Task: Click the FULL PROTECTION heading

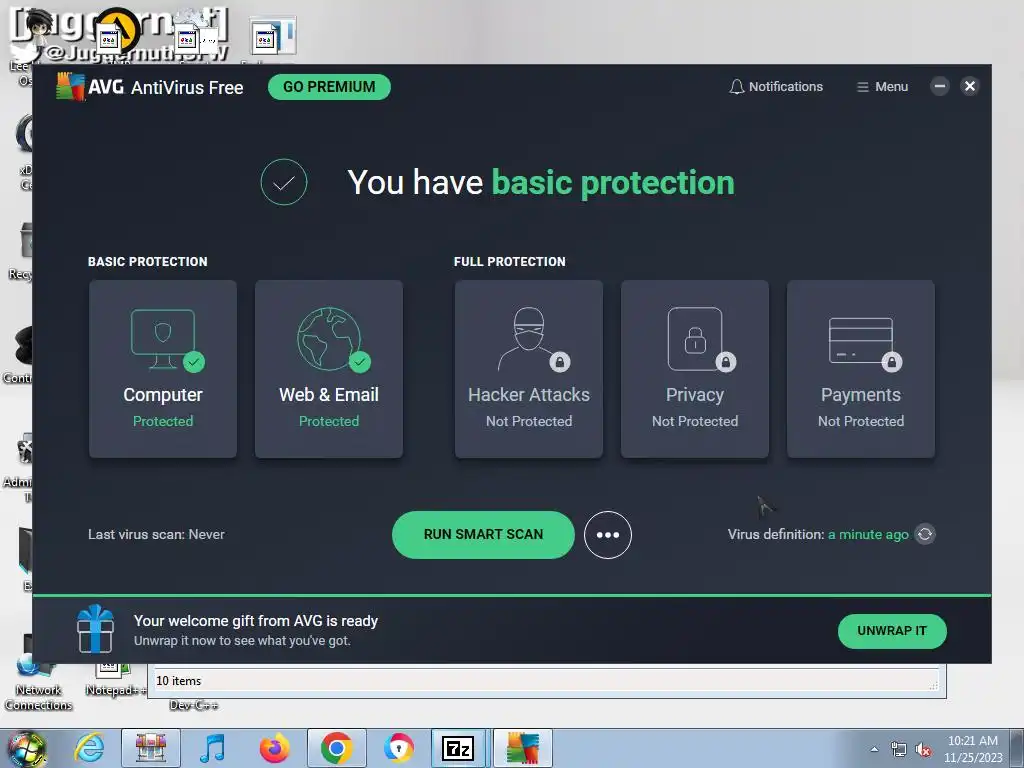Action: pos(509,261)
